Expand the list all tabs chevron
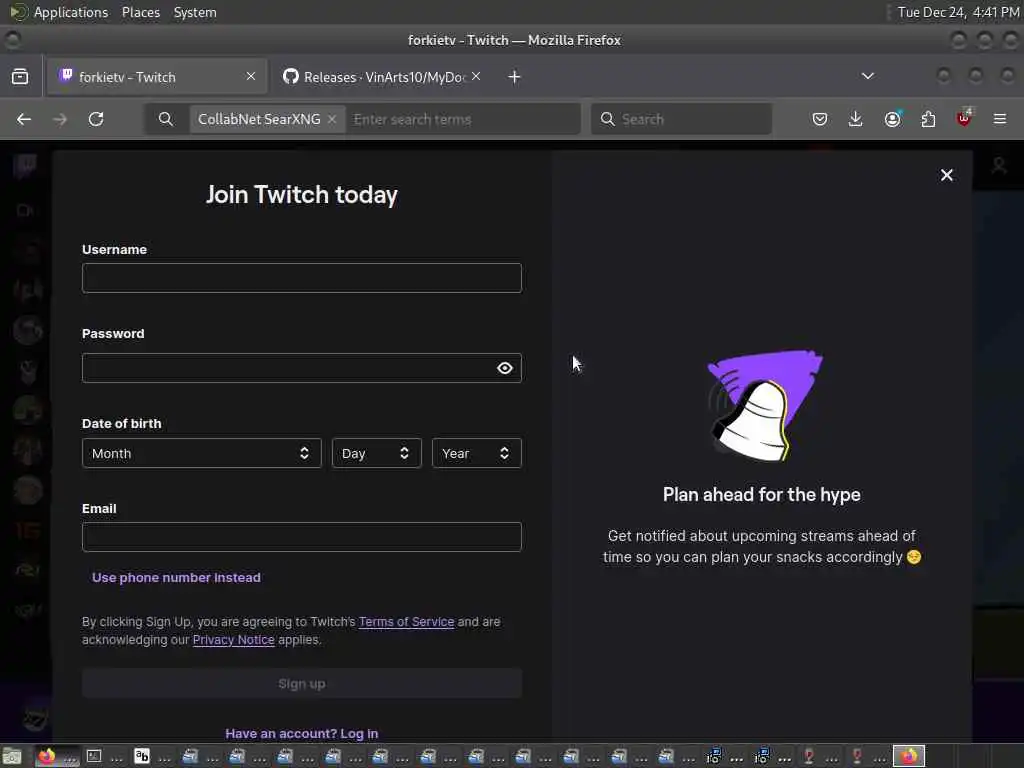Screen dimensions: 1024x768 tap(867, 76)
